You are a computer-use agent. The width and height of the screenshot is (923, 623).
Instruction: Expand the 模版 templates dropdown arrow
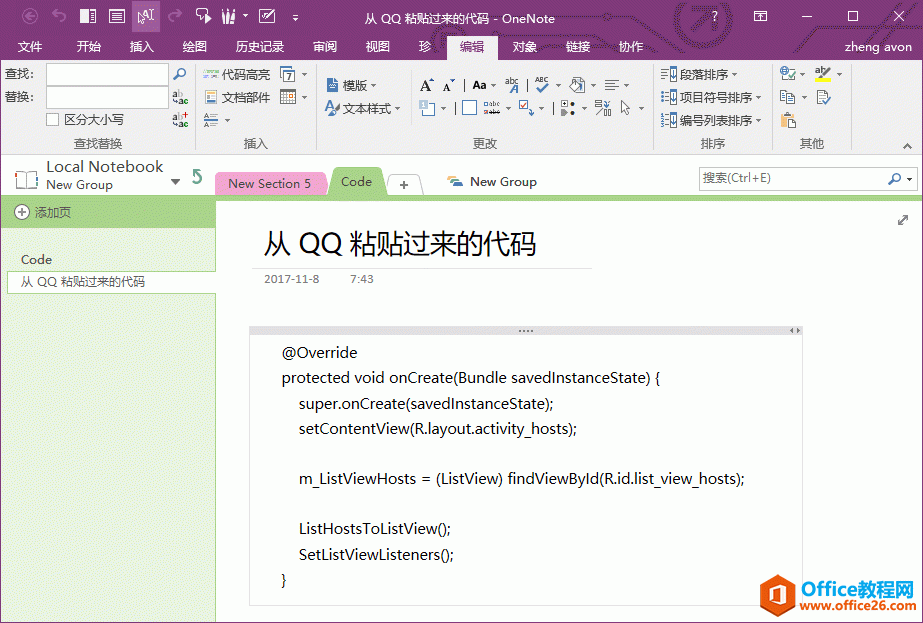tap(373, 85)
